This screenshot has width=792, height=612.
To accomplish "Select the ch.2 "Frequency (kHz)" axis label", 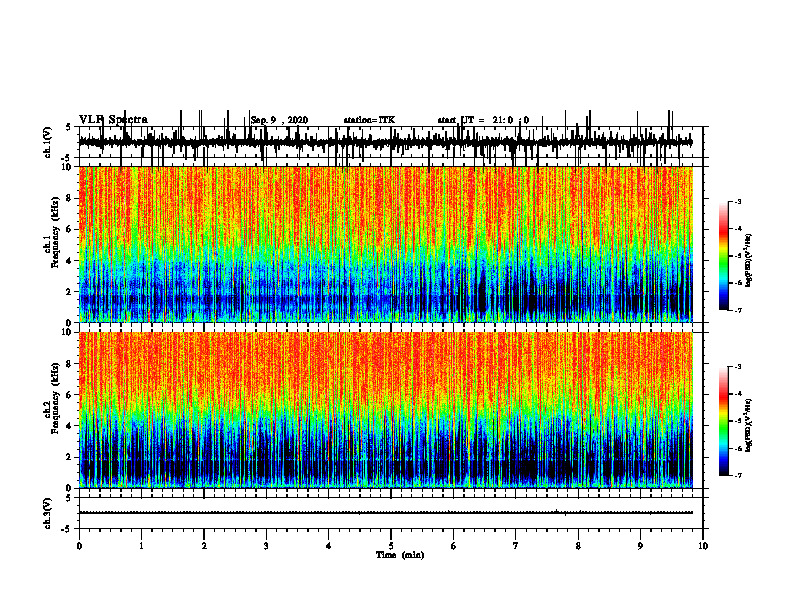I will tap(55, 398).
